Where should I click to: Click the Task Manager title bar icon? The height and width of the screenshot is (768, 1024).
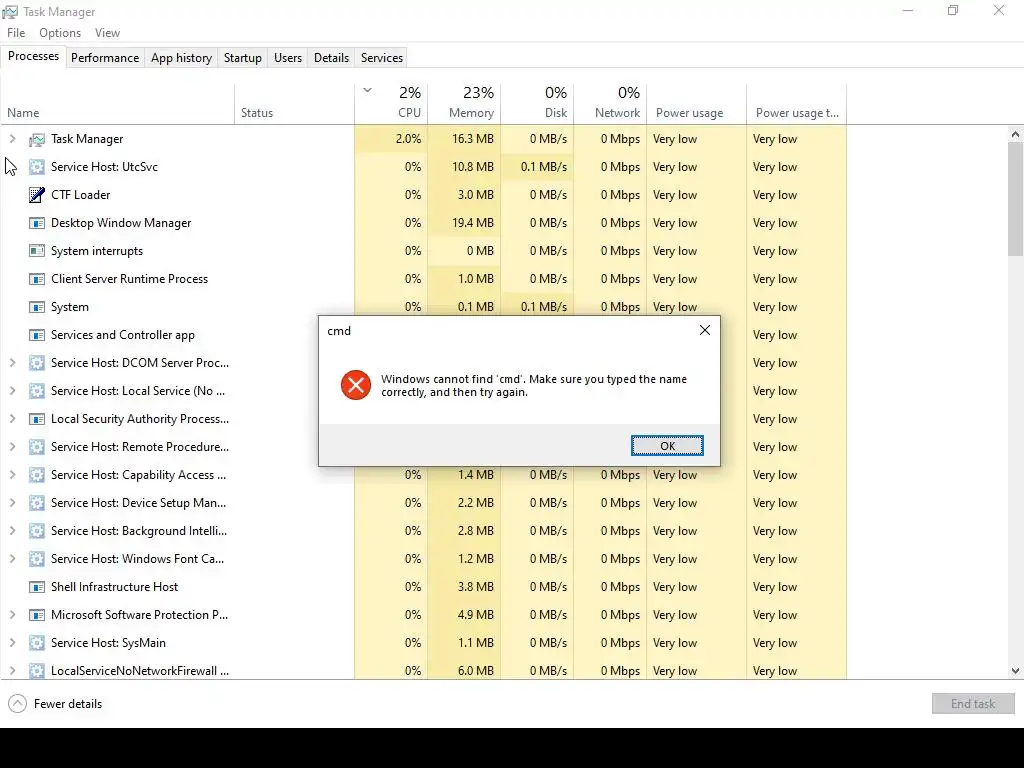click(x=10, y=12)
